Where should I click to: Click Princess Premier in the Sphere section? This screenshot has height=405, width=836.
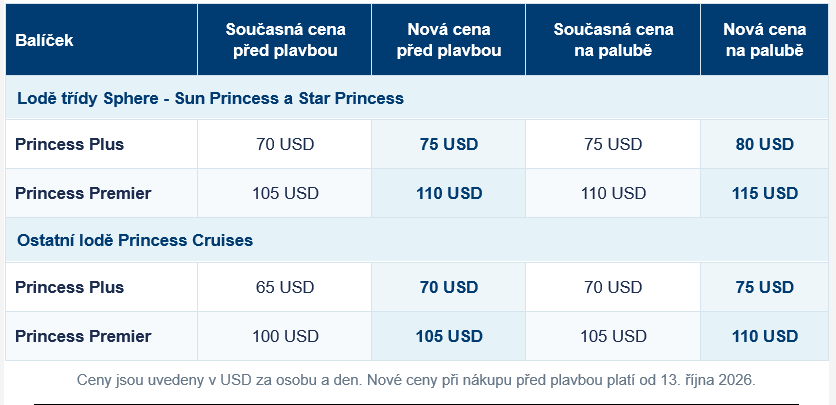click(x=83, y=193)
